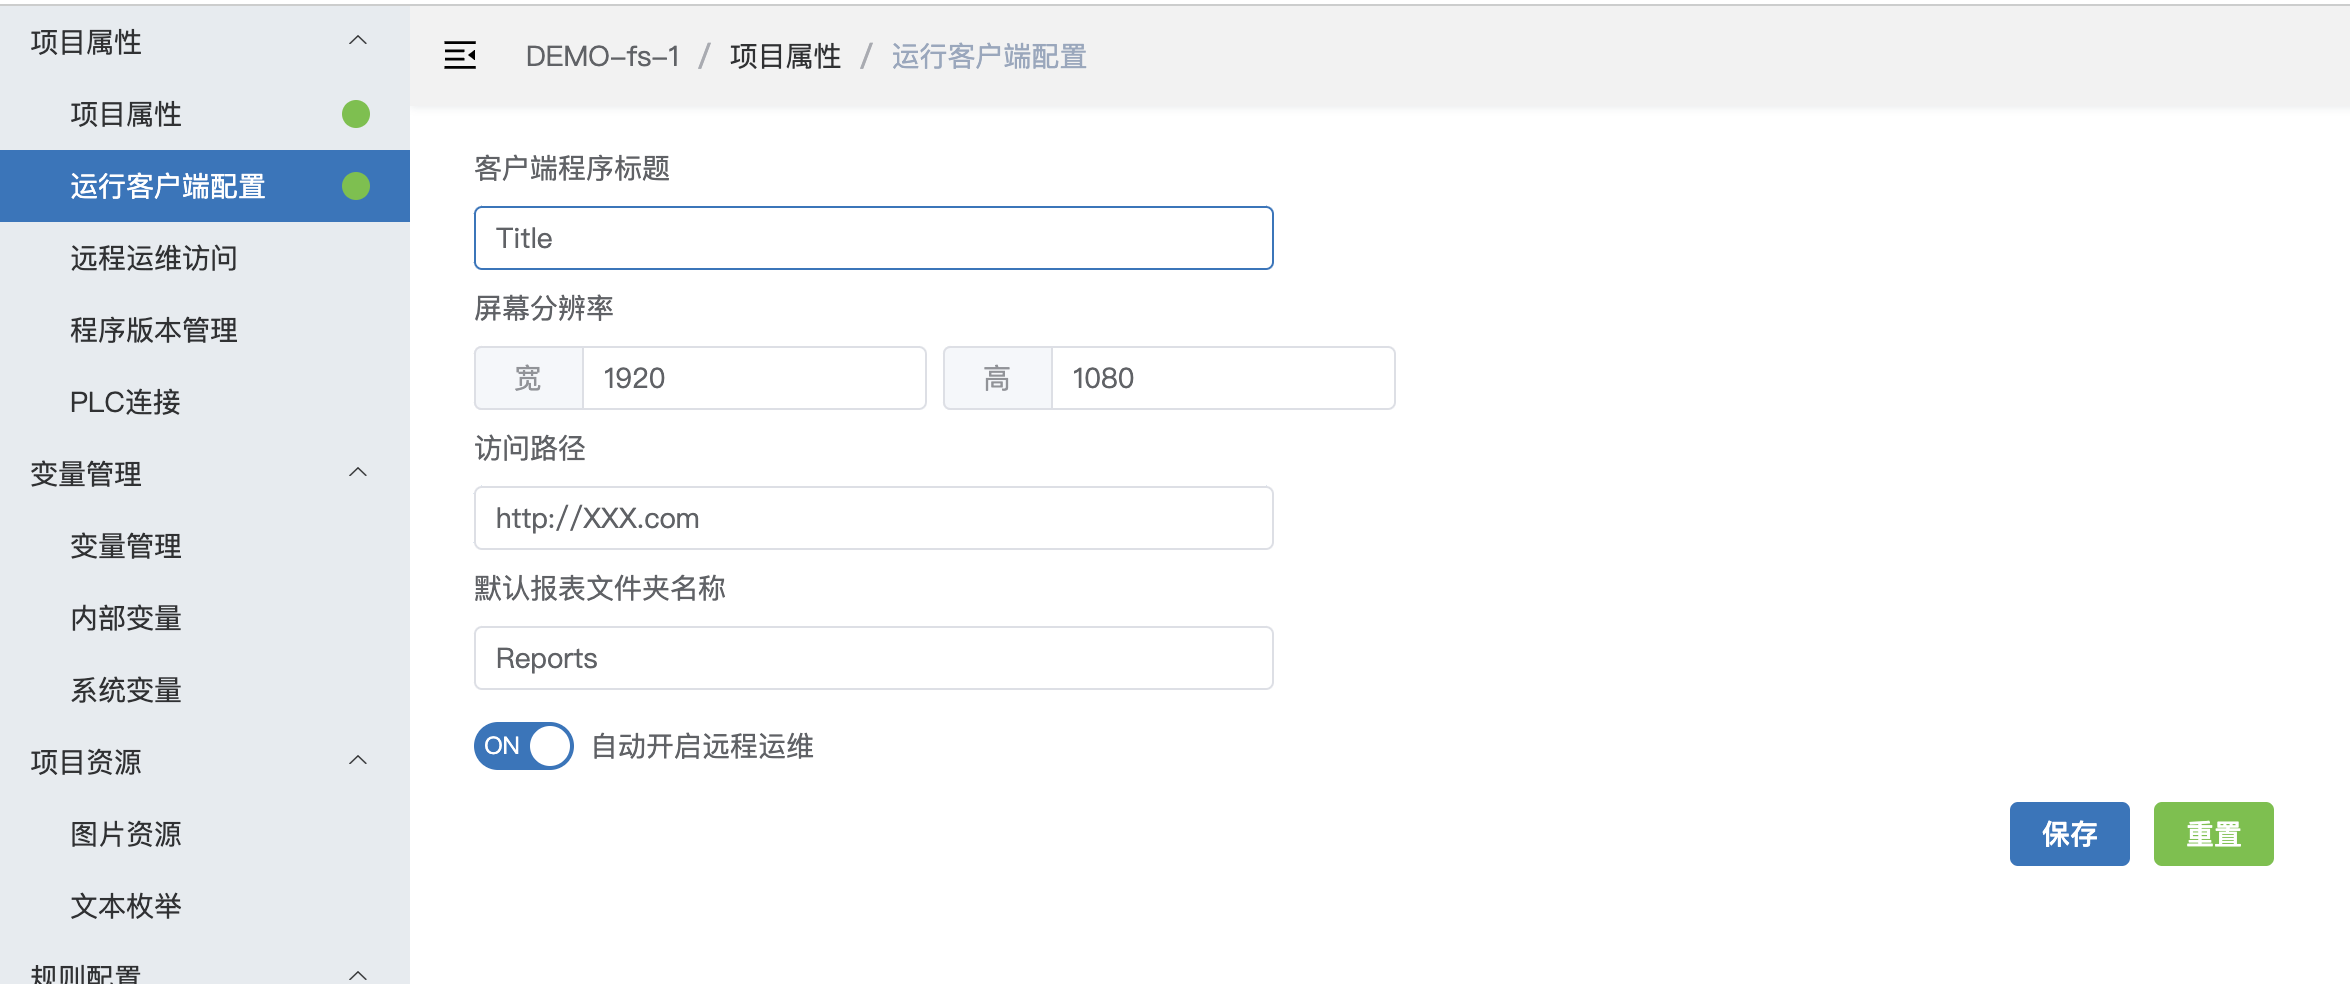This screenshot has height=984, width=2350.
Task: Click the green 重置 button
Action: (2213, 834)
